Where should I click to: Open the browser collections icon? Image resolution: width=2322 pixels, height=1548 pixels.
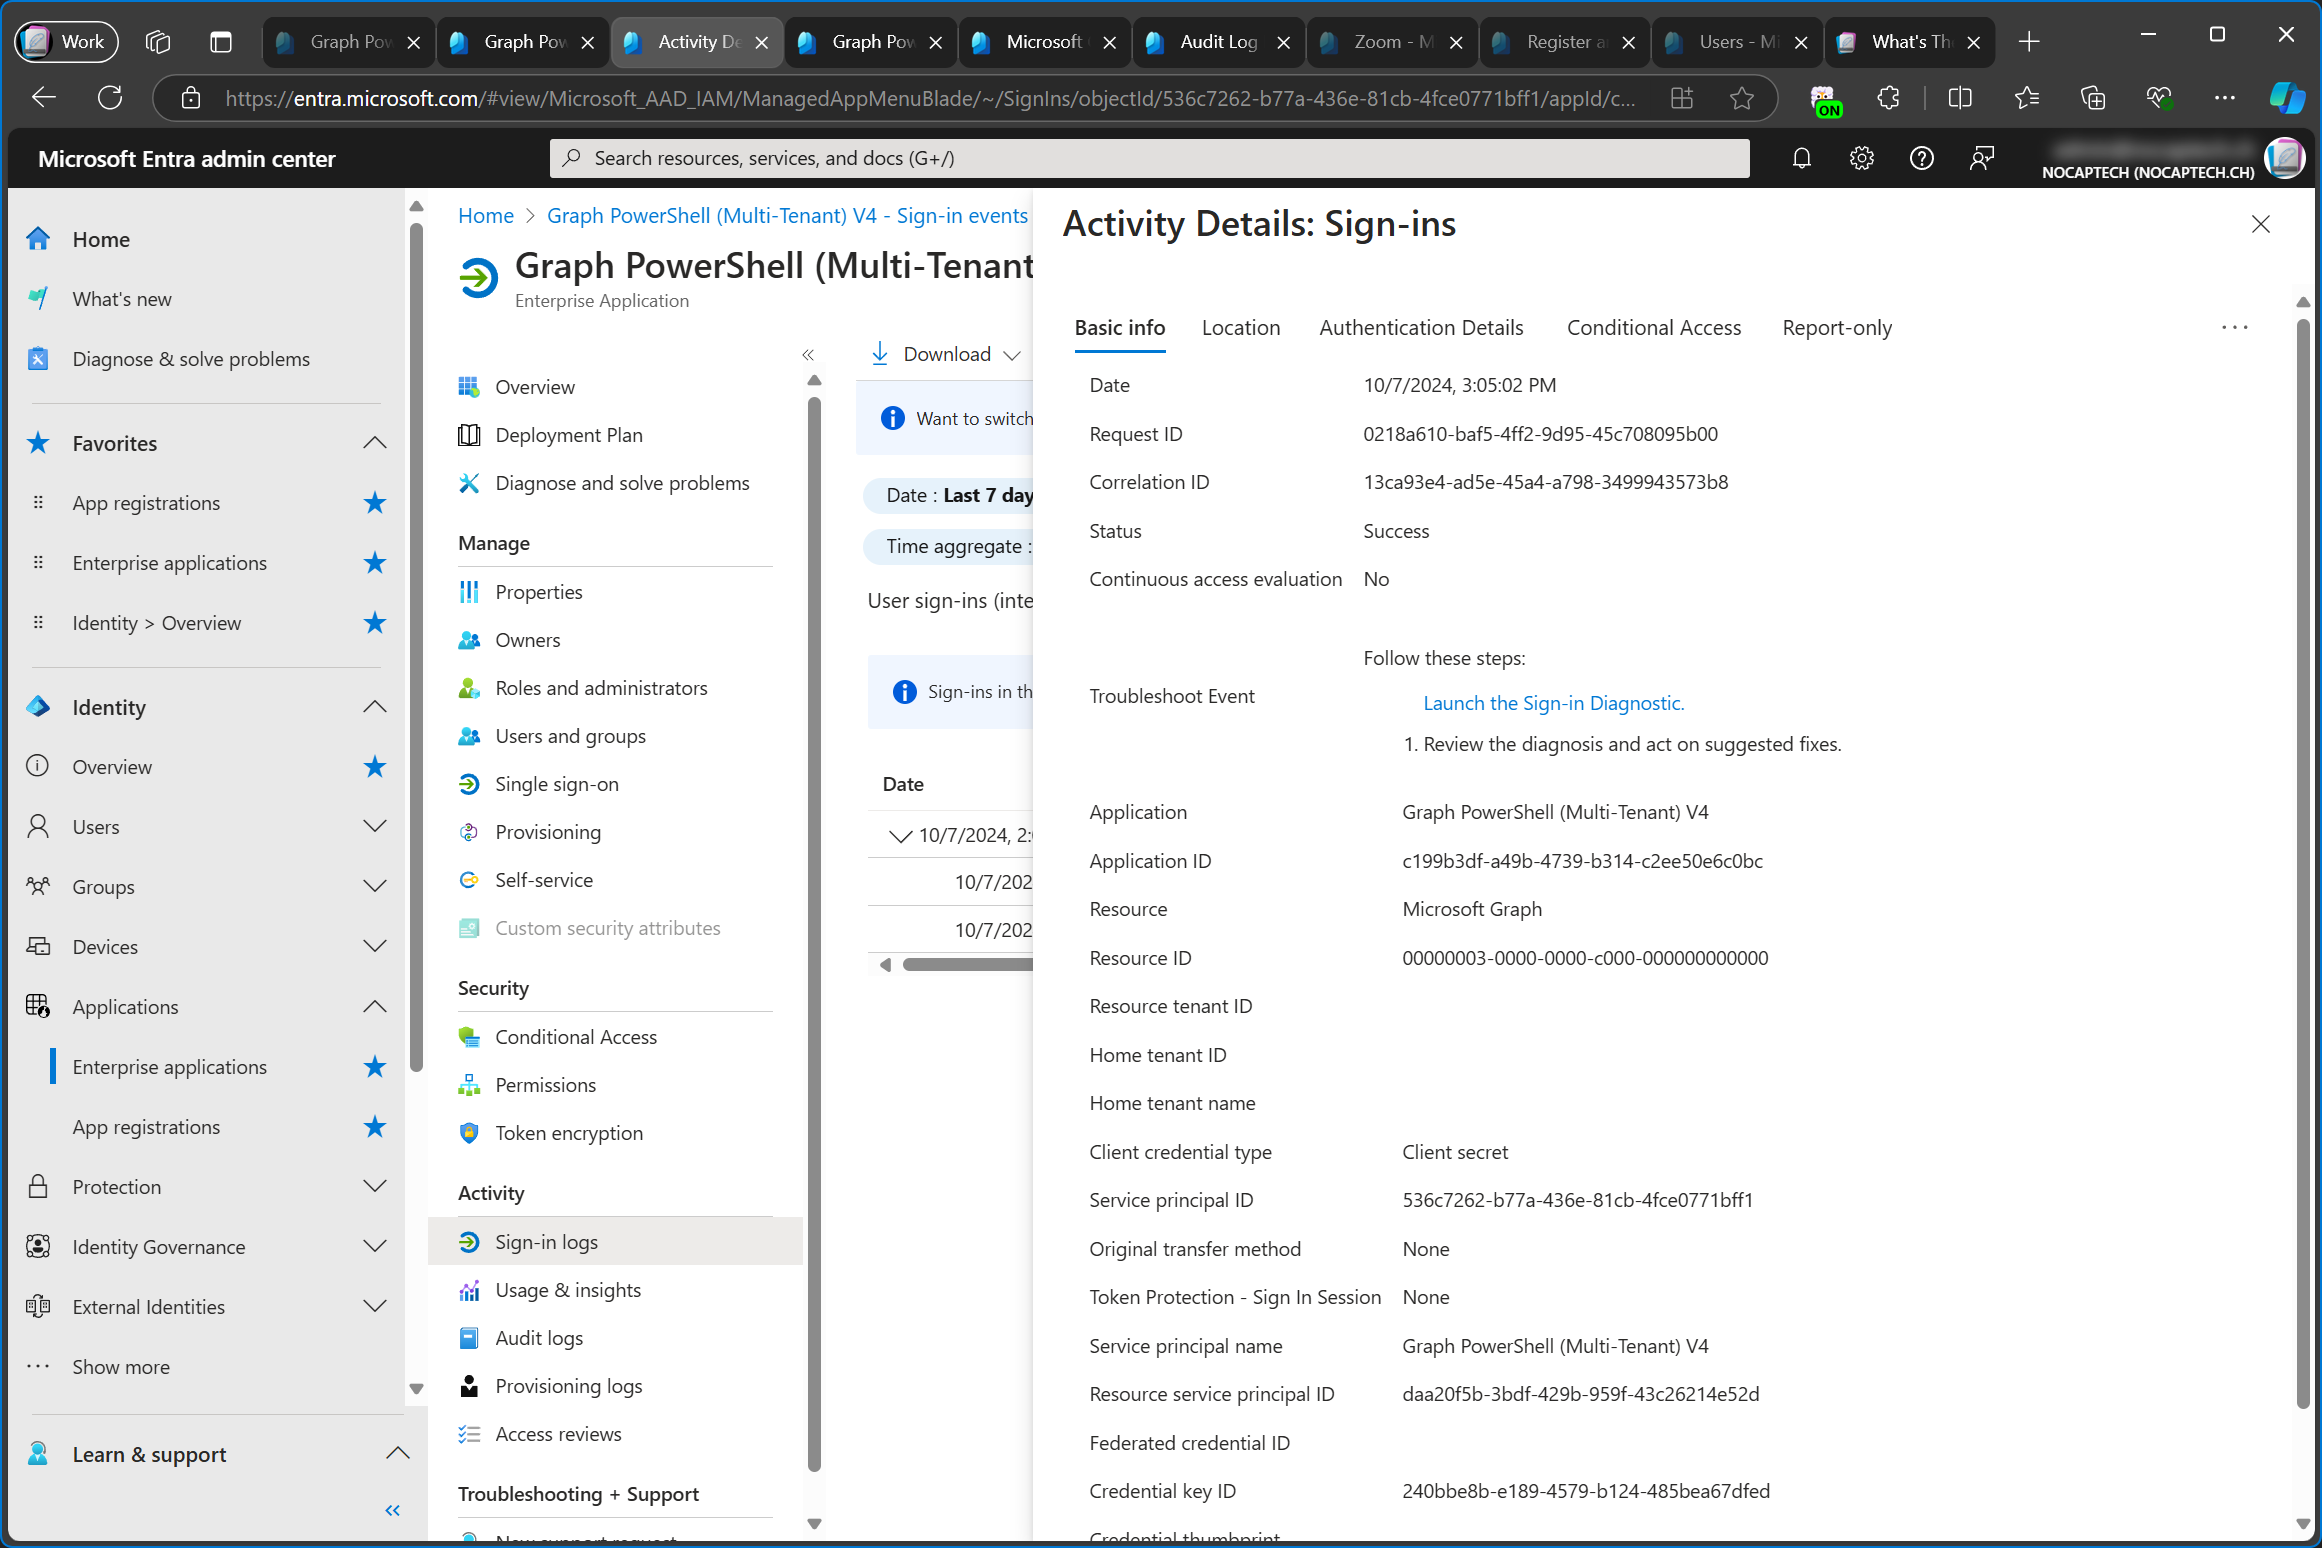tap(2093, 98)
